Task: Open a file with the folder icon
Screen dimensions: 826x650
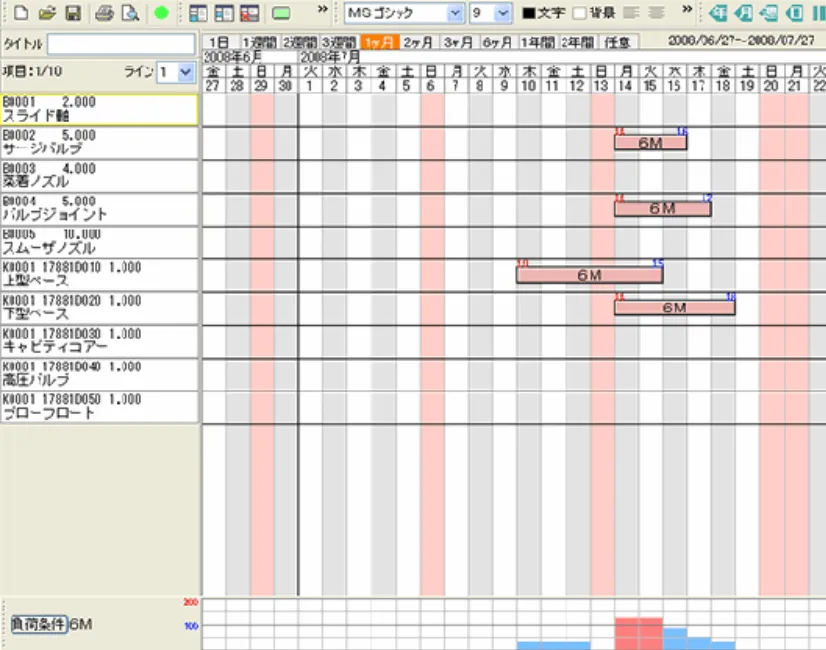Action: click(x=46, y=14)
